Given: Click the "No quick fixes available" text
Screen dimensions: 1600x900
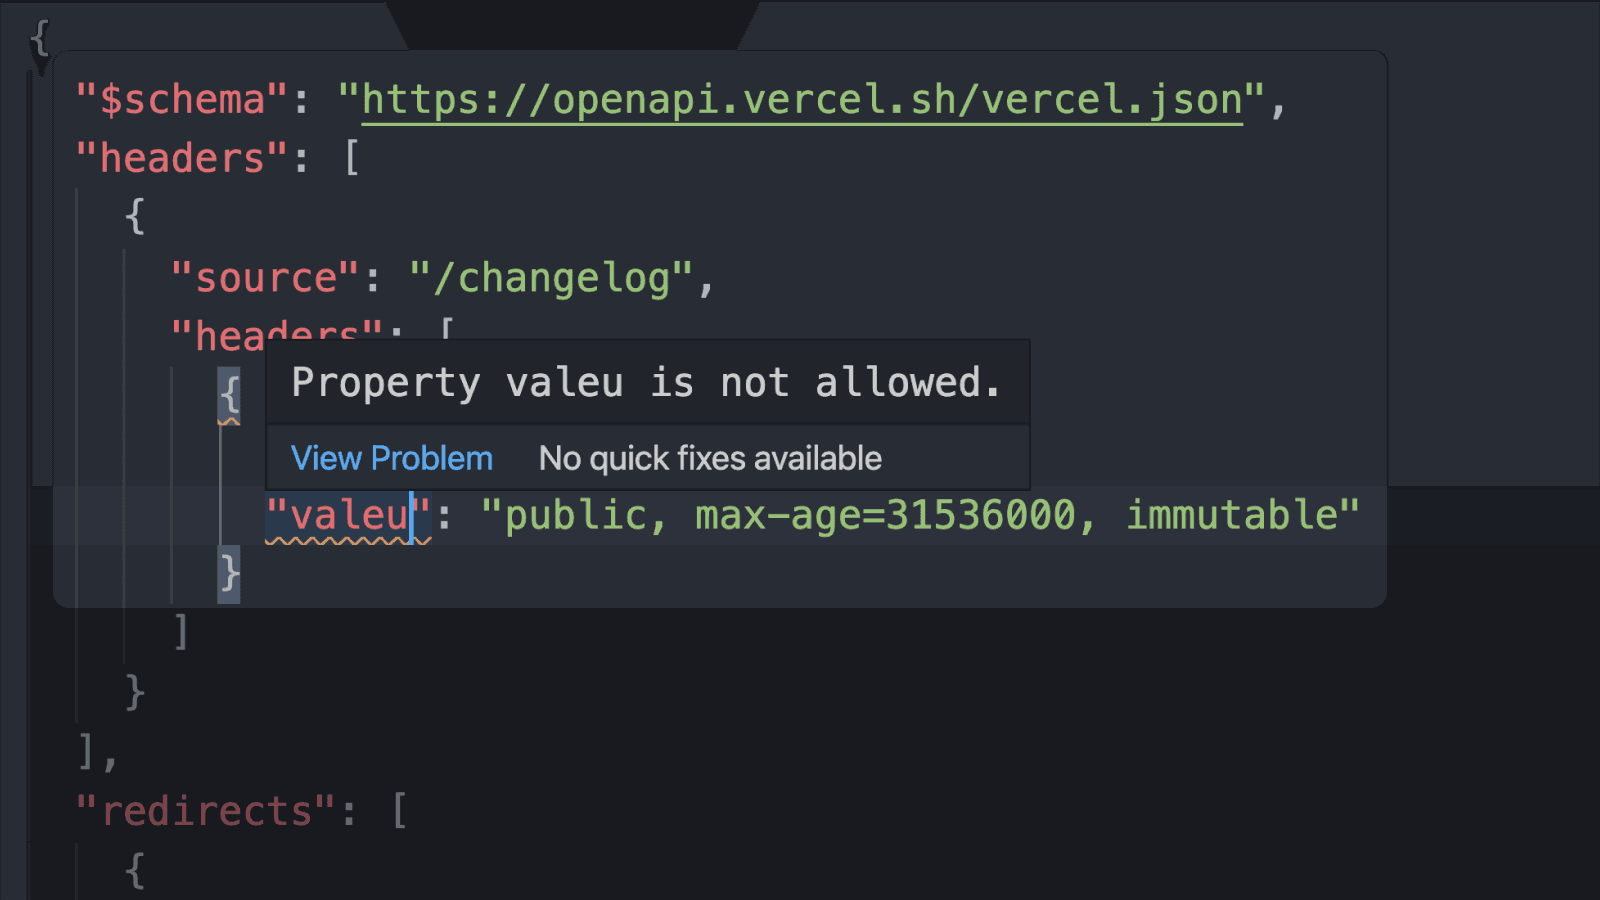Looking at the screenshot, I should pos(710,459).
